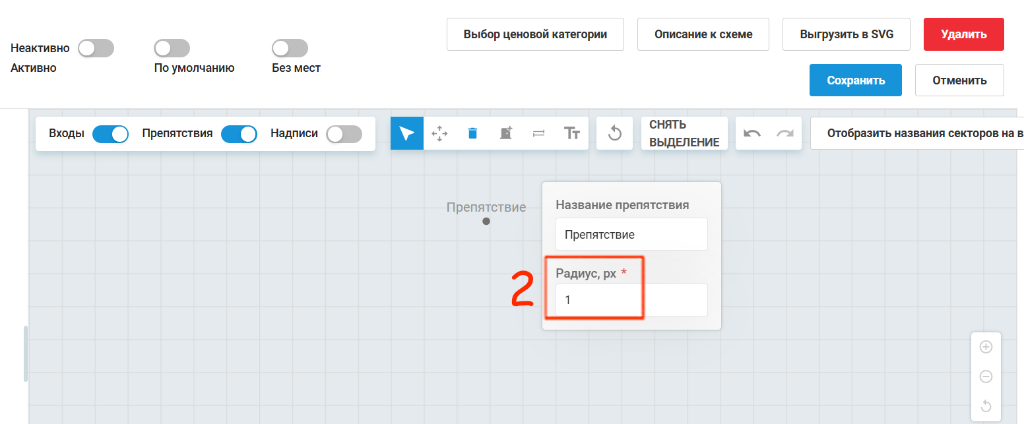Image resolution: width=1024 pixels, height=424 pixels.
Task: Click the rotate reset icon in toolbar
Action: point(614,133)
